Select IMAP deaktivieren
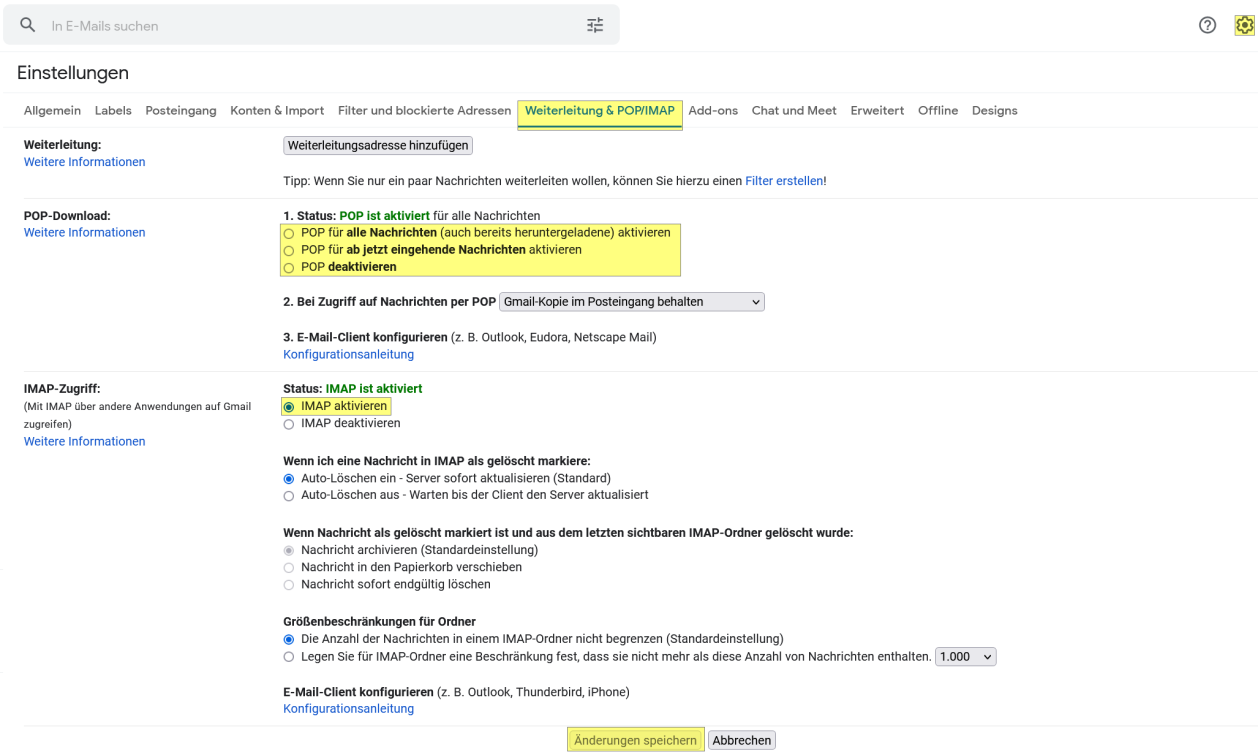Image resolution: width=1258 pixels, height=752 pixels. point(289,423)
